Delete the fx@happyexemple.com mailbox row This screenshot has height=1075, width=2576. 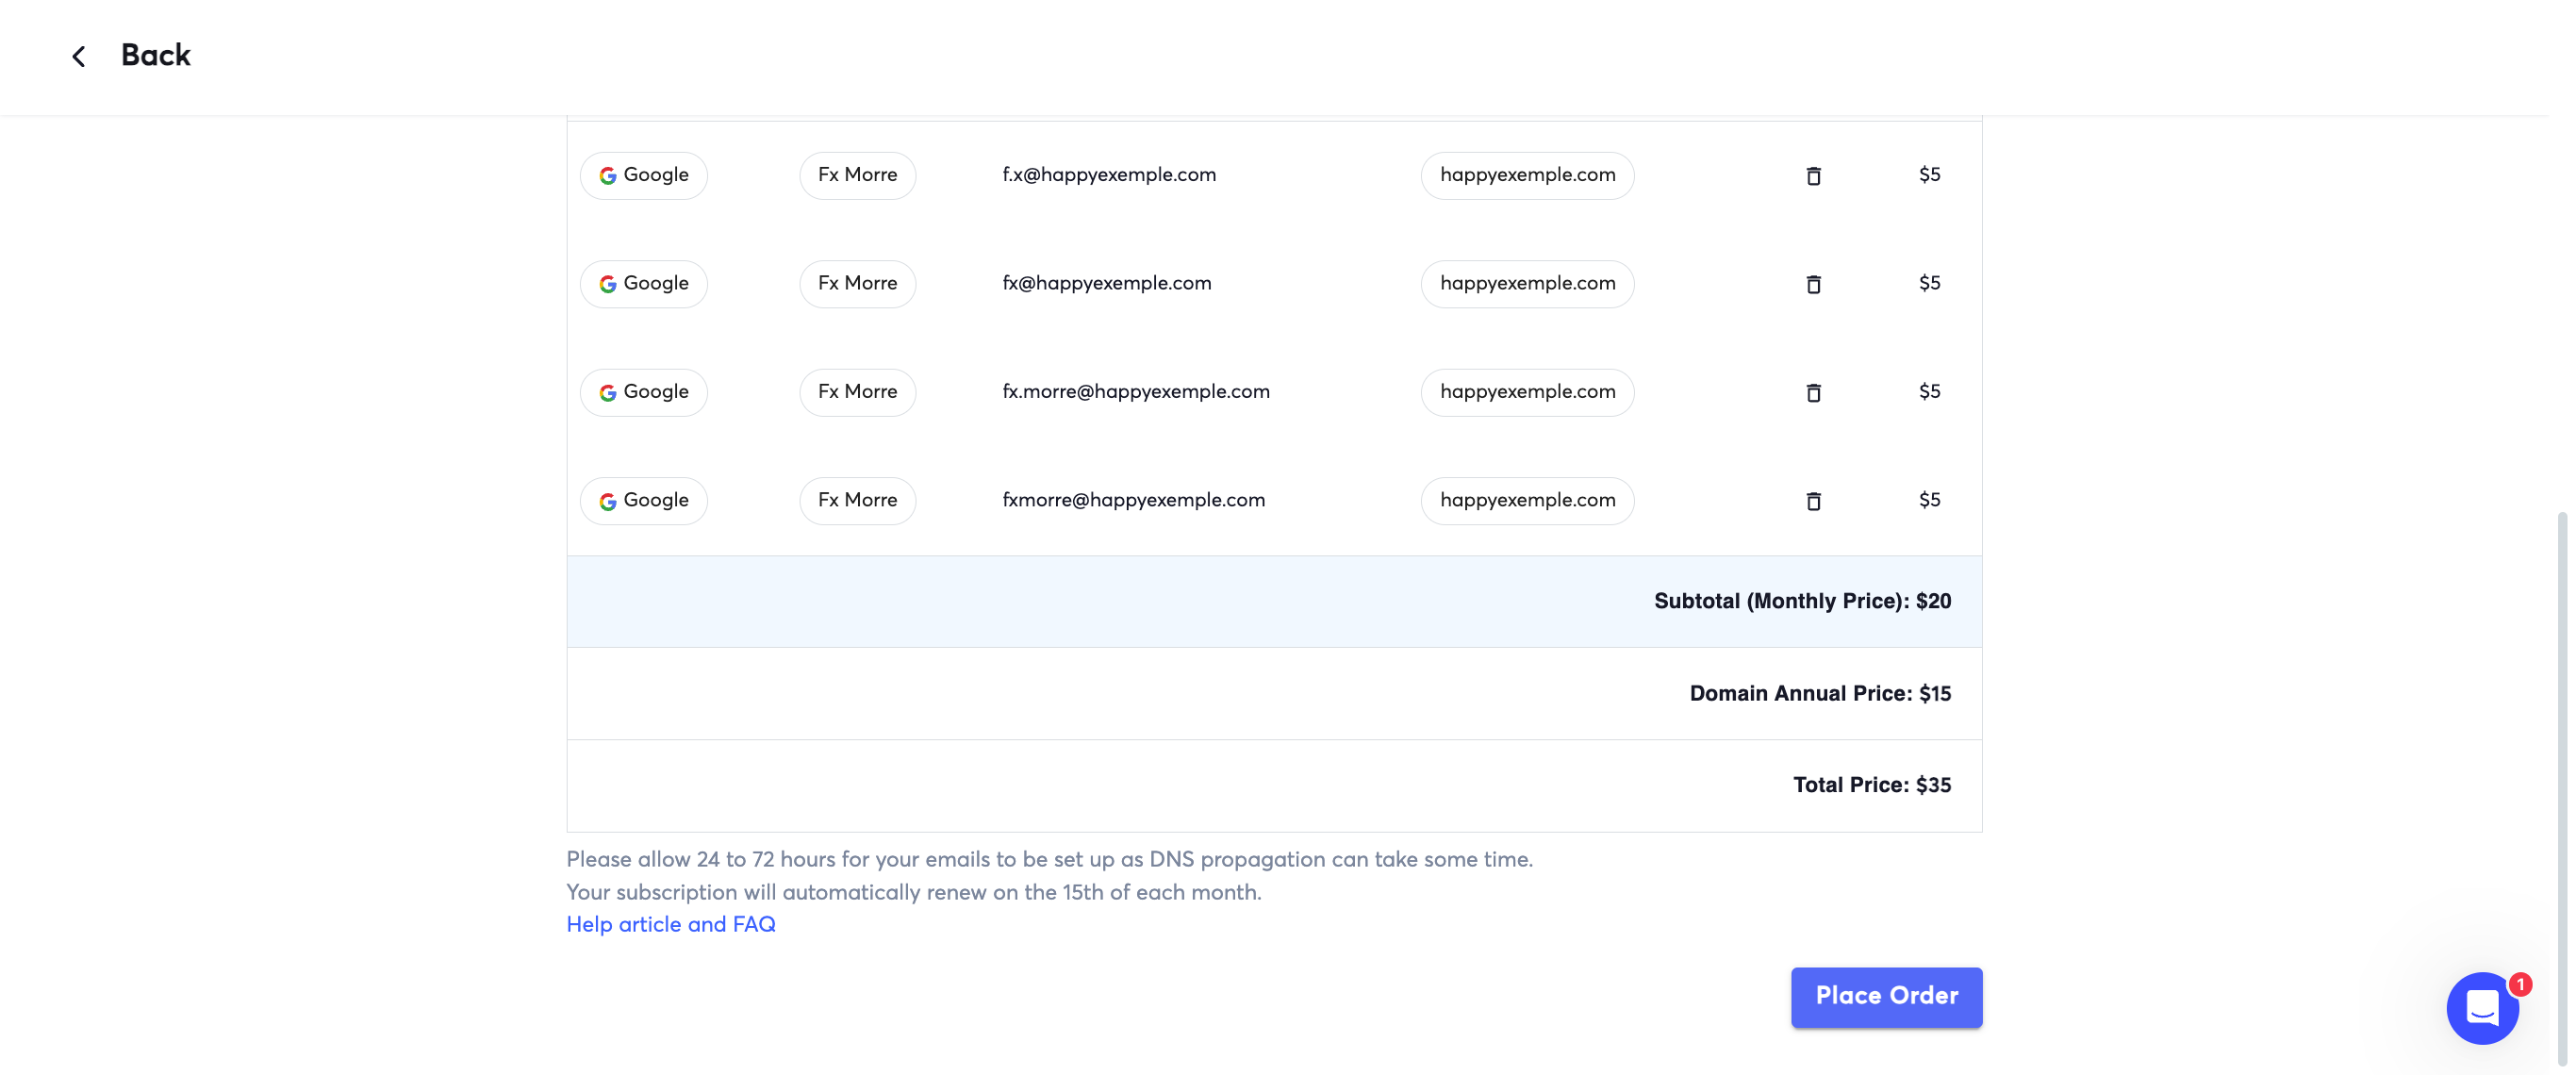pyautogui.click(x=1813, y=284)
